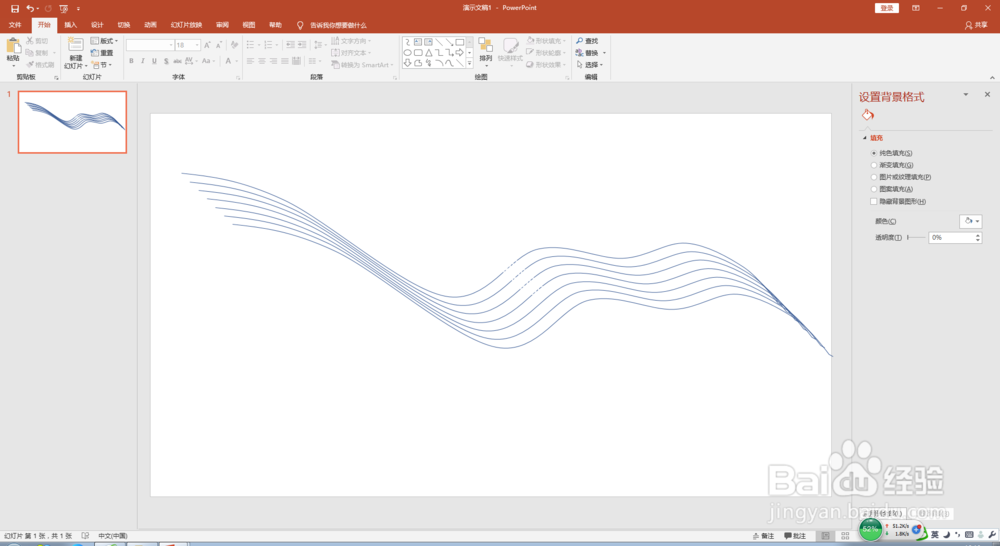Select the oval shape in shapes gallery

point(407,52)
